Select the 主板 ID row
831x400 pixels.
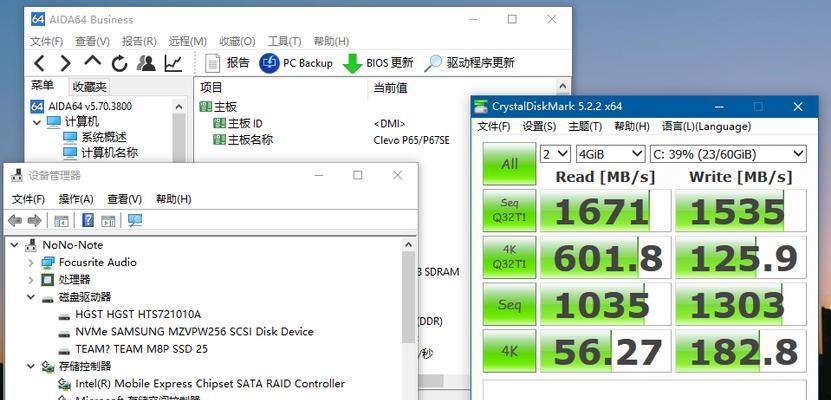(237, 123)
